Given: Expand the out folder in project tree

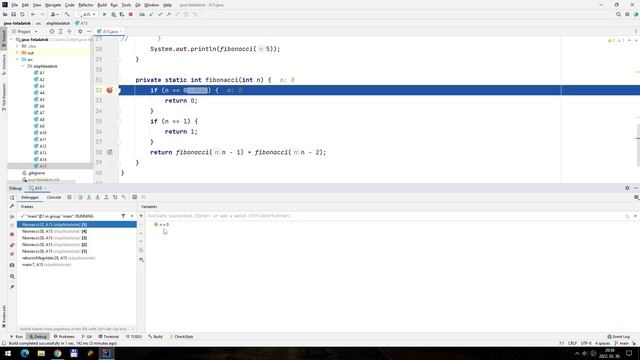Looking at the screenshot, I should [x=17, y=53].
